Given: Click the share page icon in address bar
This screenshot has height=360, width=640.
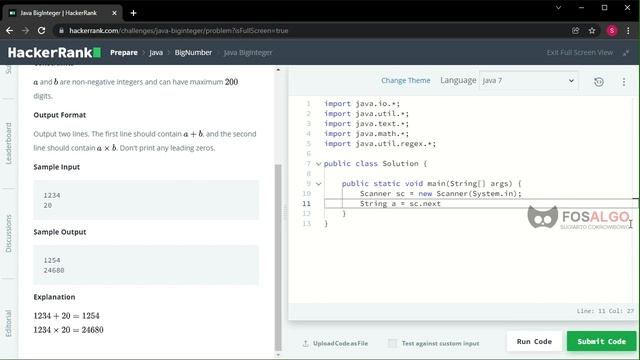Looking at the screenshot, I should [576, 31].
